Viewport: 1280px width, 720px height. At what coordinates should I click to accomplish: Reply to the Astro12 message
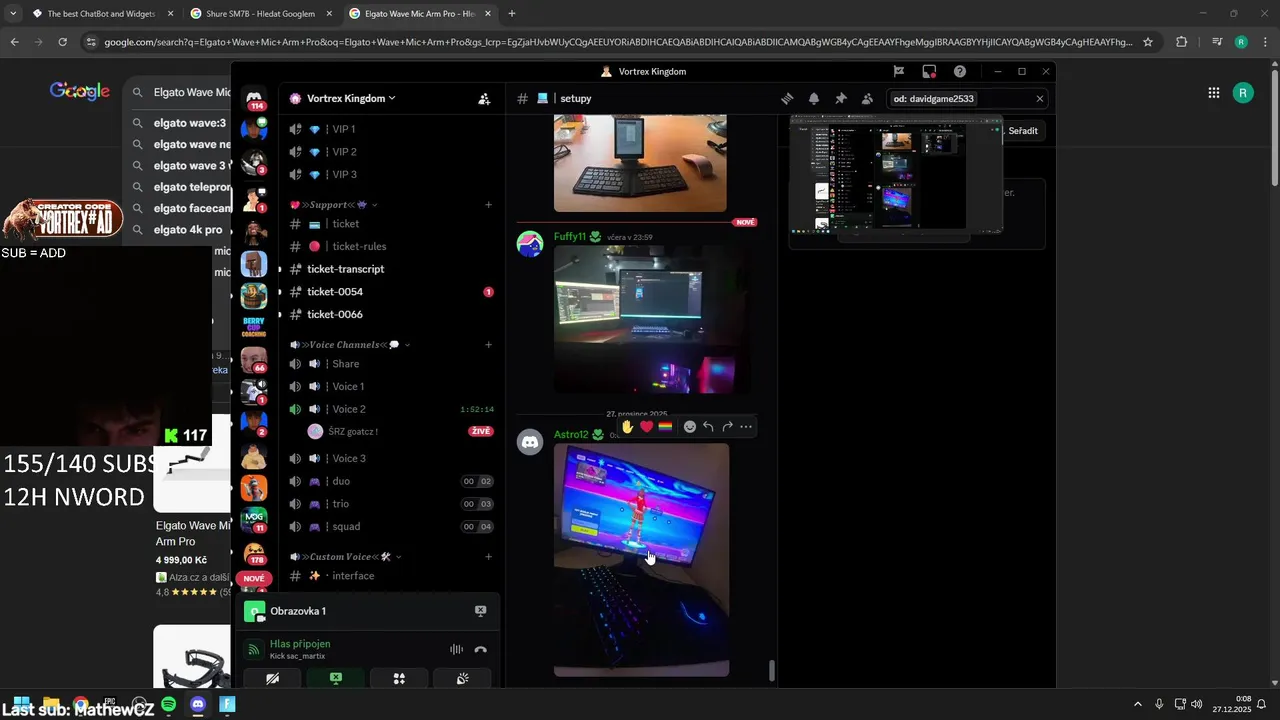coord(708,427)
